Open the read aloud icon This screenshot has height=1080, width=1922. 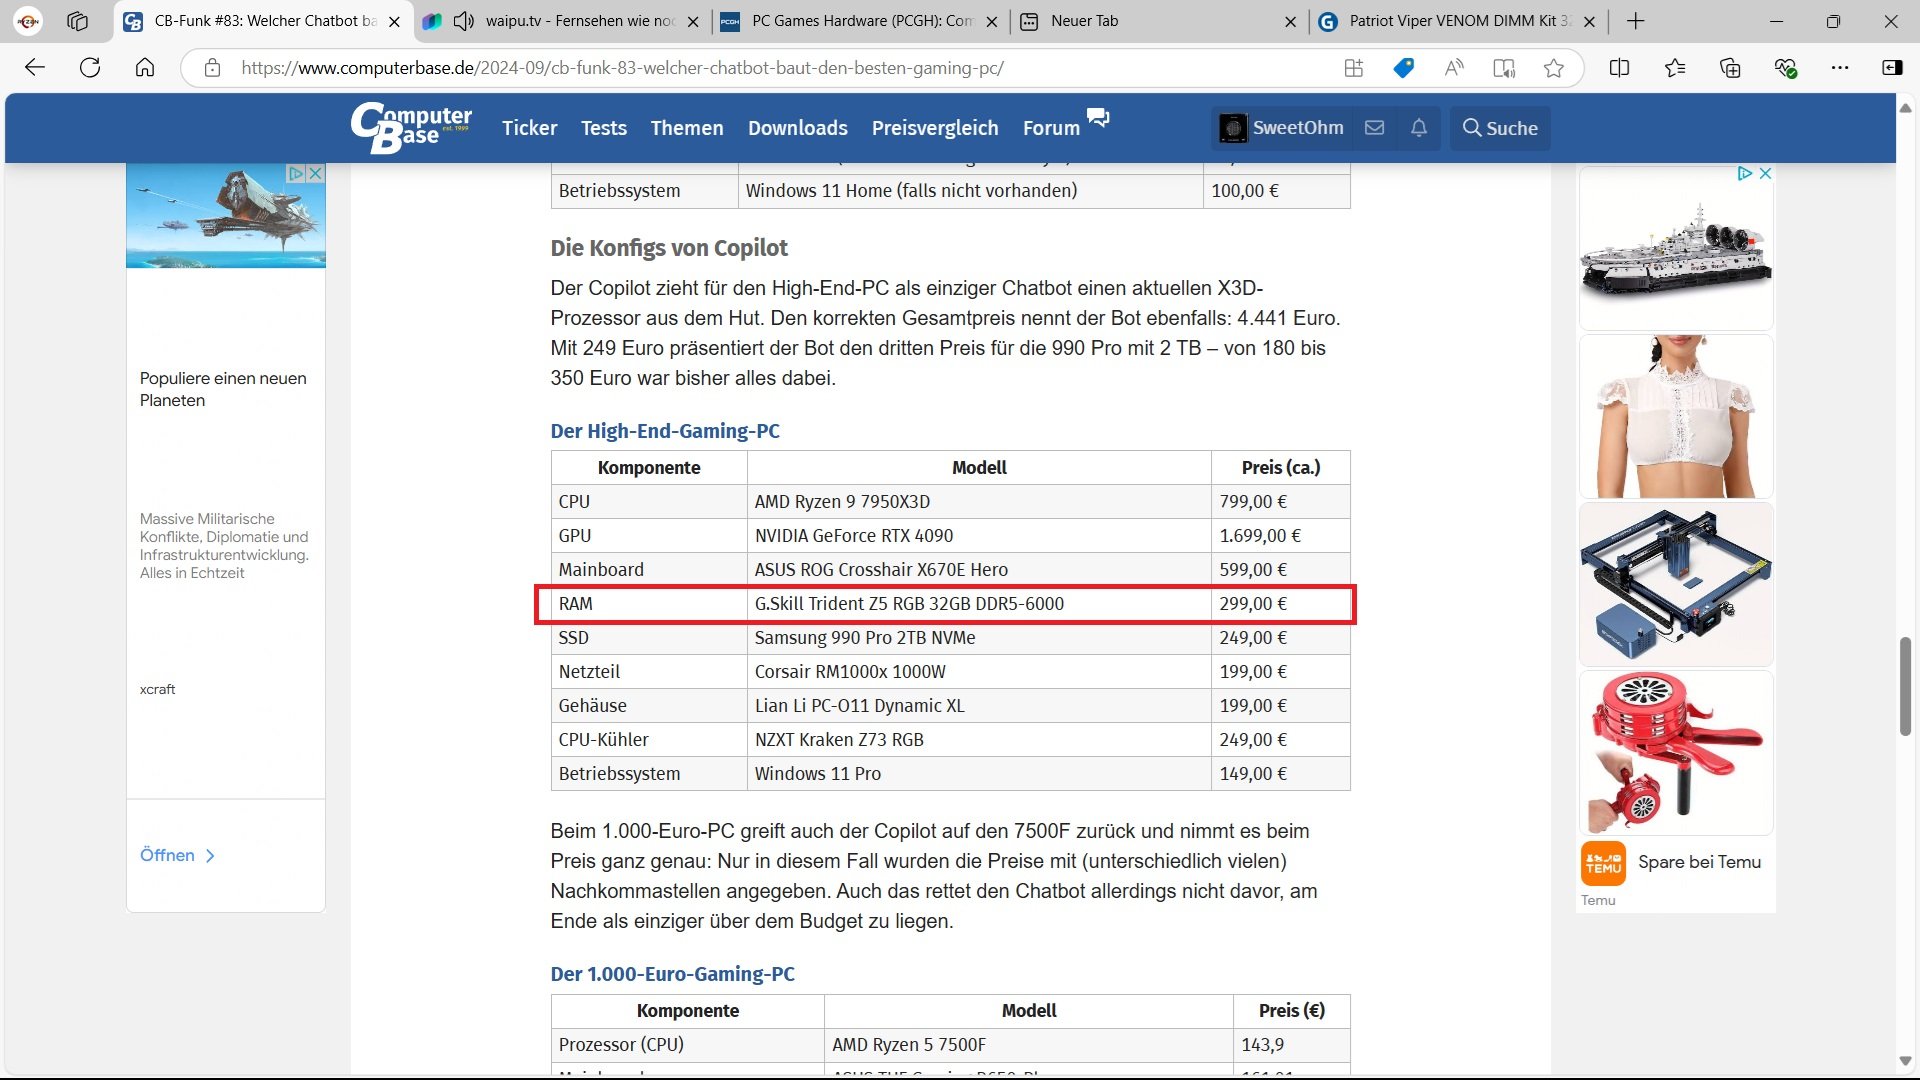pyautogui.click(x=1454, y=68)
